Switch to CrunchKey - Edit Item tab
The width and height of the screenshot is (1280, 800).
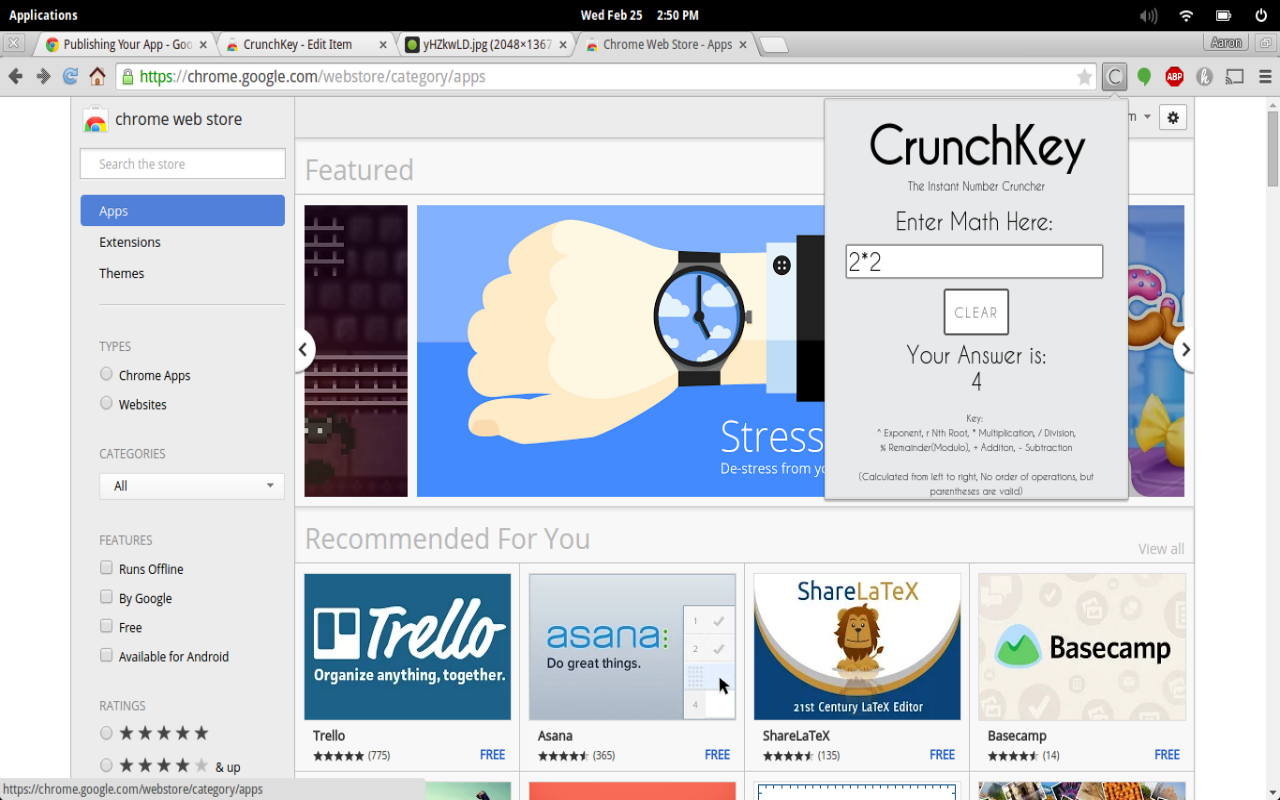point(305,45)
